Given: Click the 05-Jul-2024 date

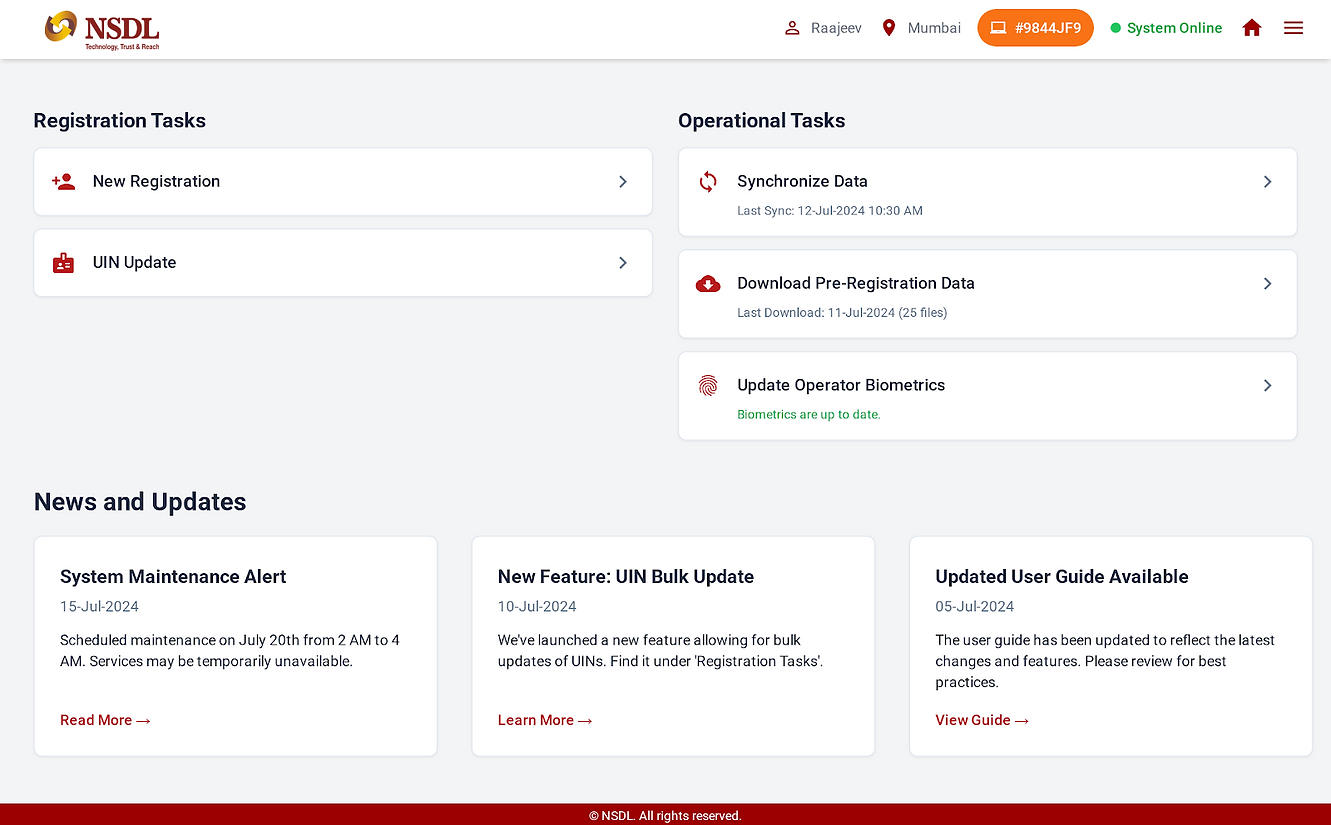Looking at the screenshot, I should 975,607.
